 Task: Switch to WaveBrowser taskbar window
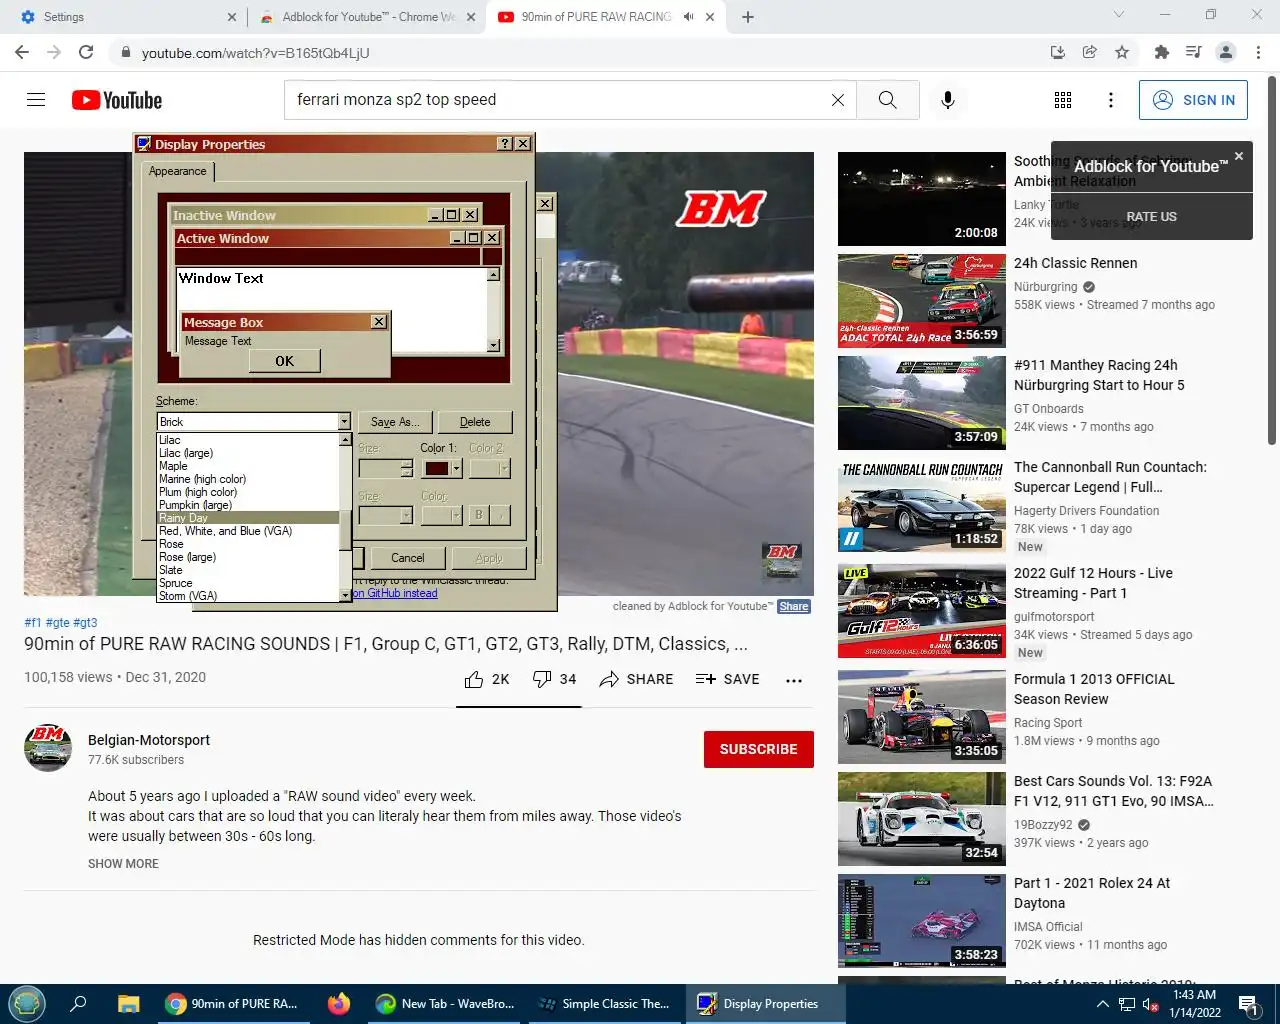click(445, 1004)
